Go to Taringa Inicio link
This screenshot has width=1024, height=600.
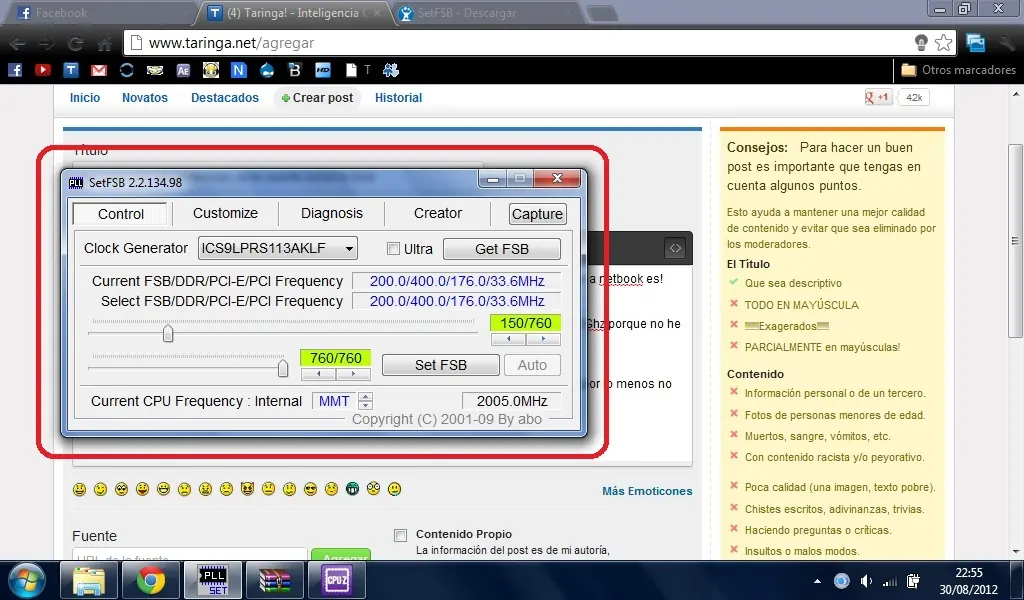pos(85,98)
